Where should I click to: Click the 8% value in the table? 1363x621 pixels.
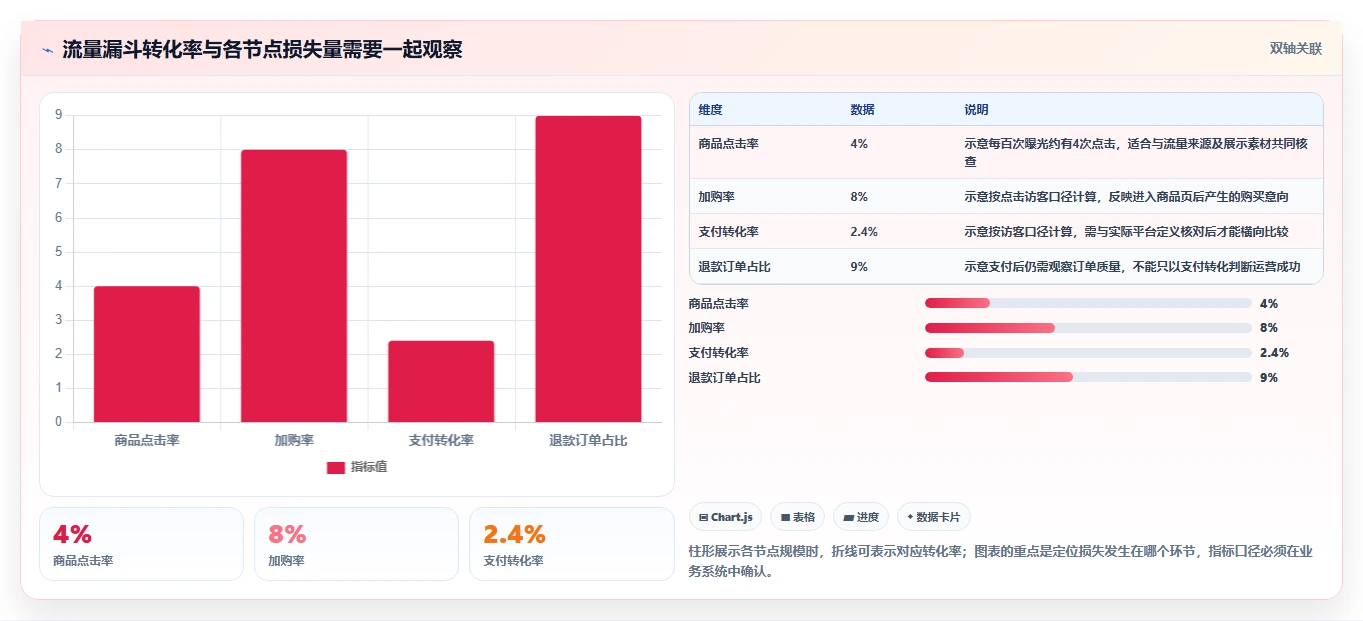pos(859,196)
